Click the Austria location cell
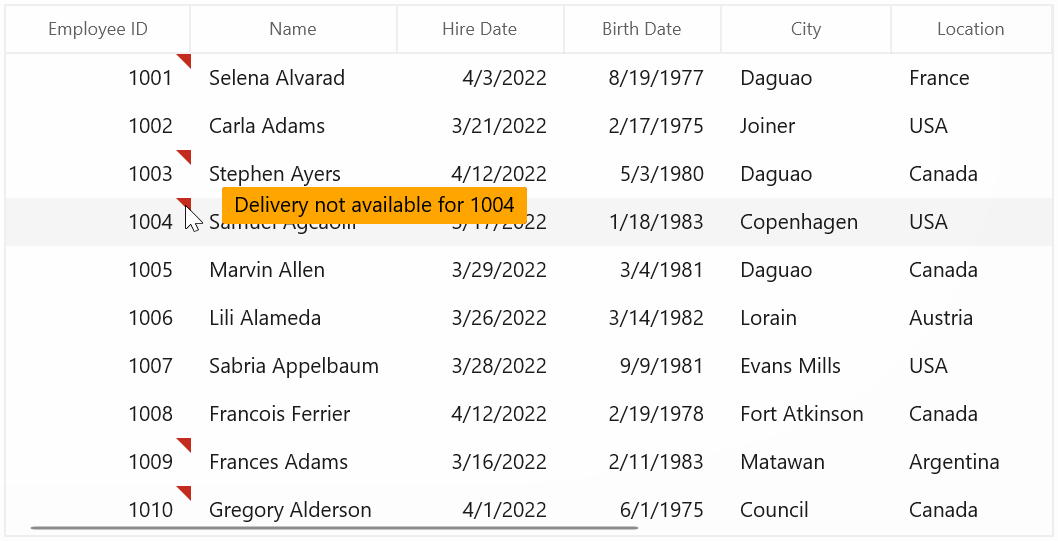 pos(971,318)
